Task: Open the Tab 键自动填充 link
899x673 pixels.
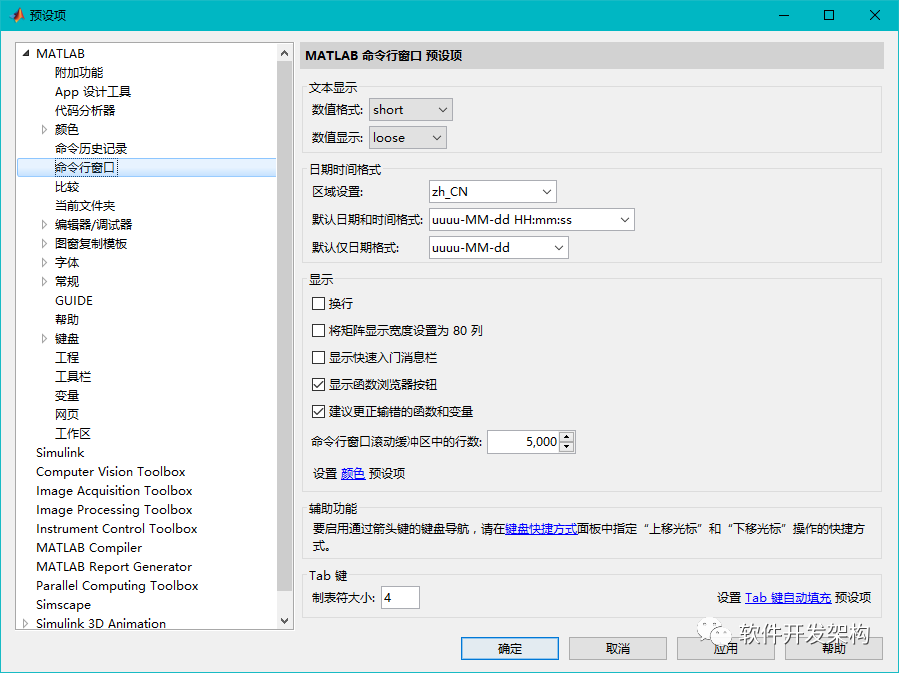Action: click(788, 597)
